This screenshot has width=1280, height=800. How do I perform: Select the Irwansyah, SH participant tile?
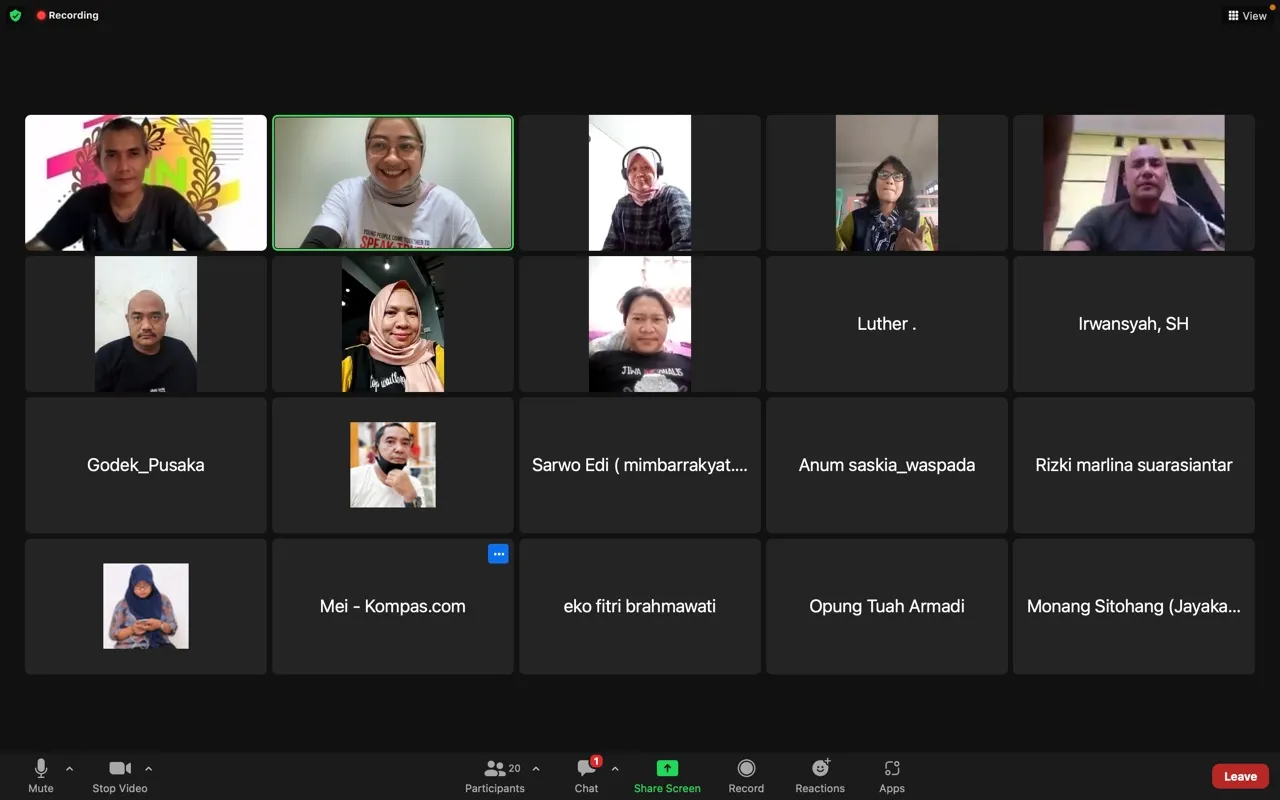(1134, 323)
